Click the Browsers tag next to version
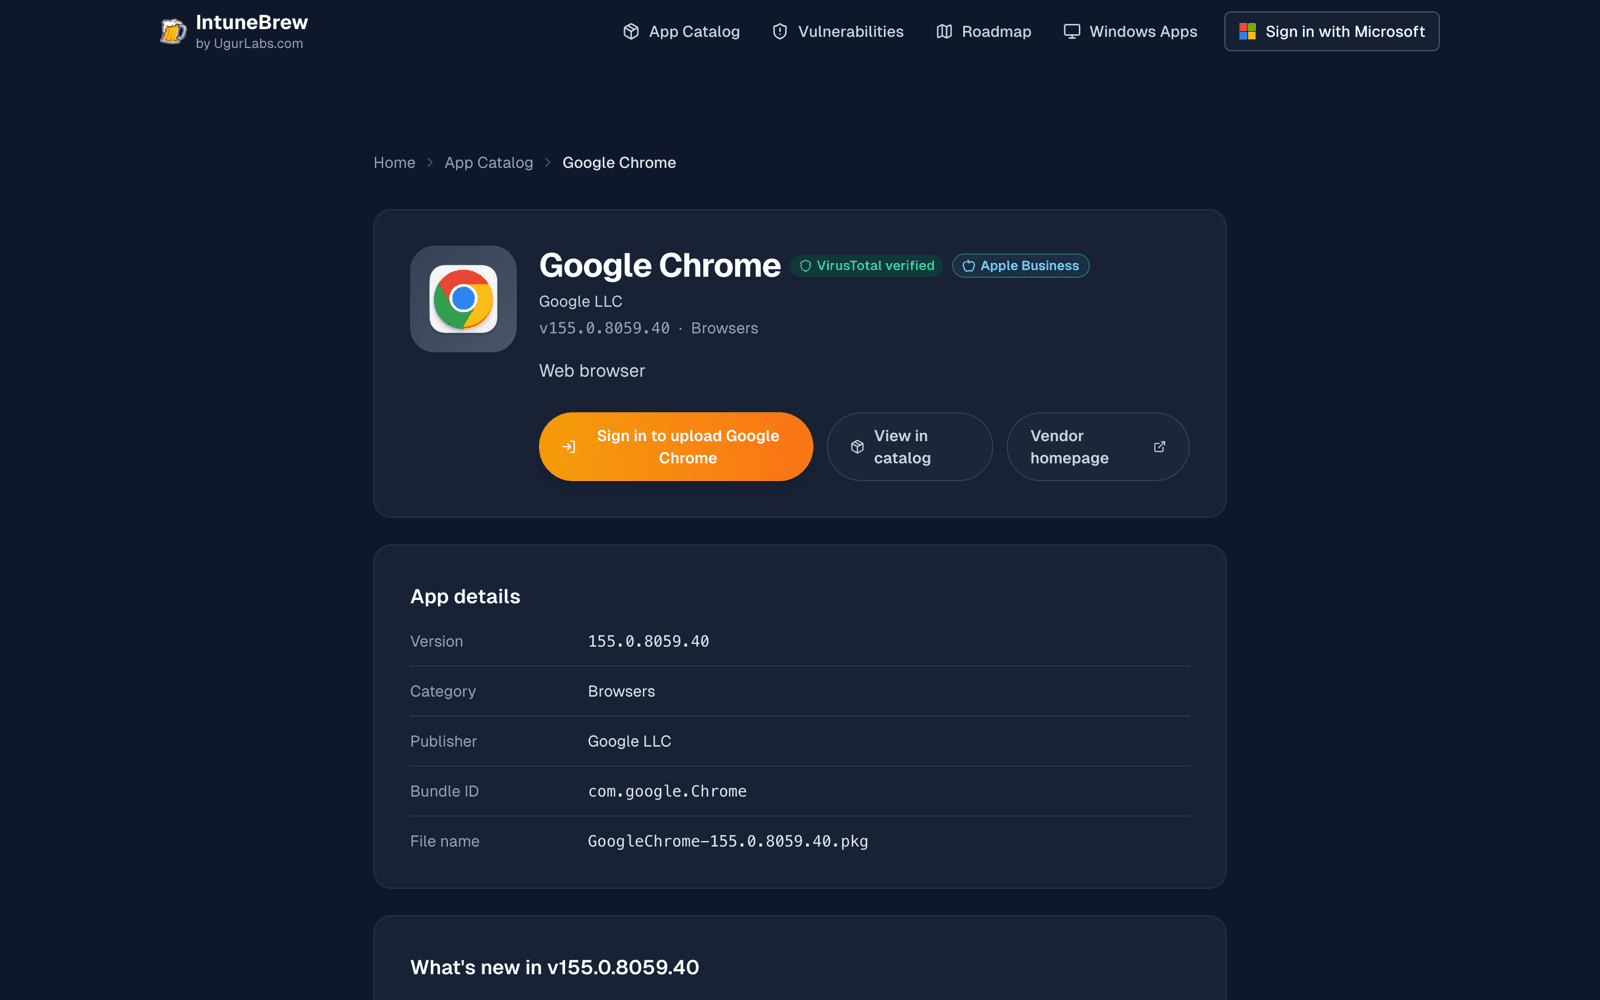 coord(725,328)
